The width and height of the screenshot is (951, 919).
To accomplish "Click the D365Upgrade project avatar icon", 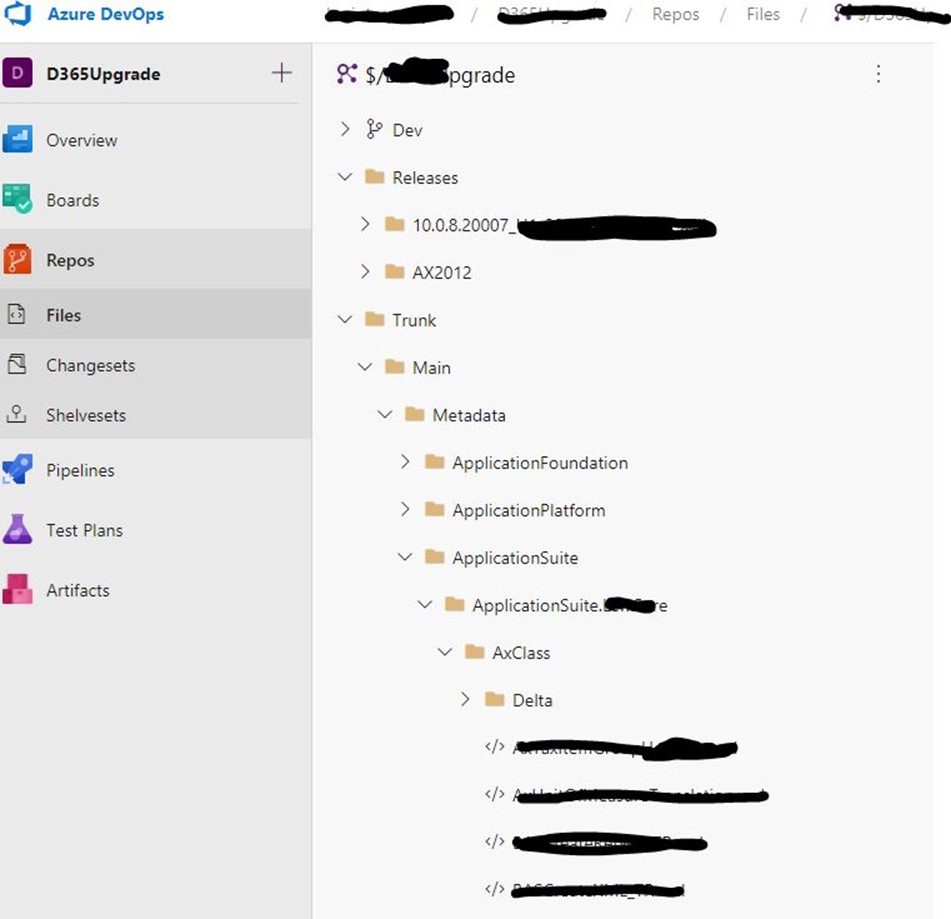I will (x=18, y=73).
